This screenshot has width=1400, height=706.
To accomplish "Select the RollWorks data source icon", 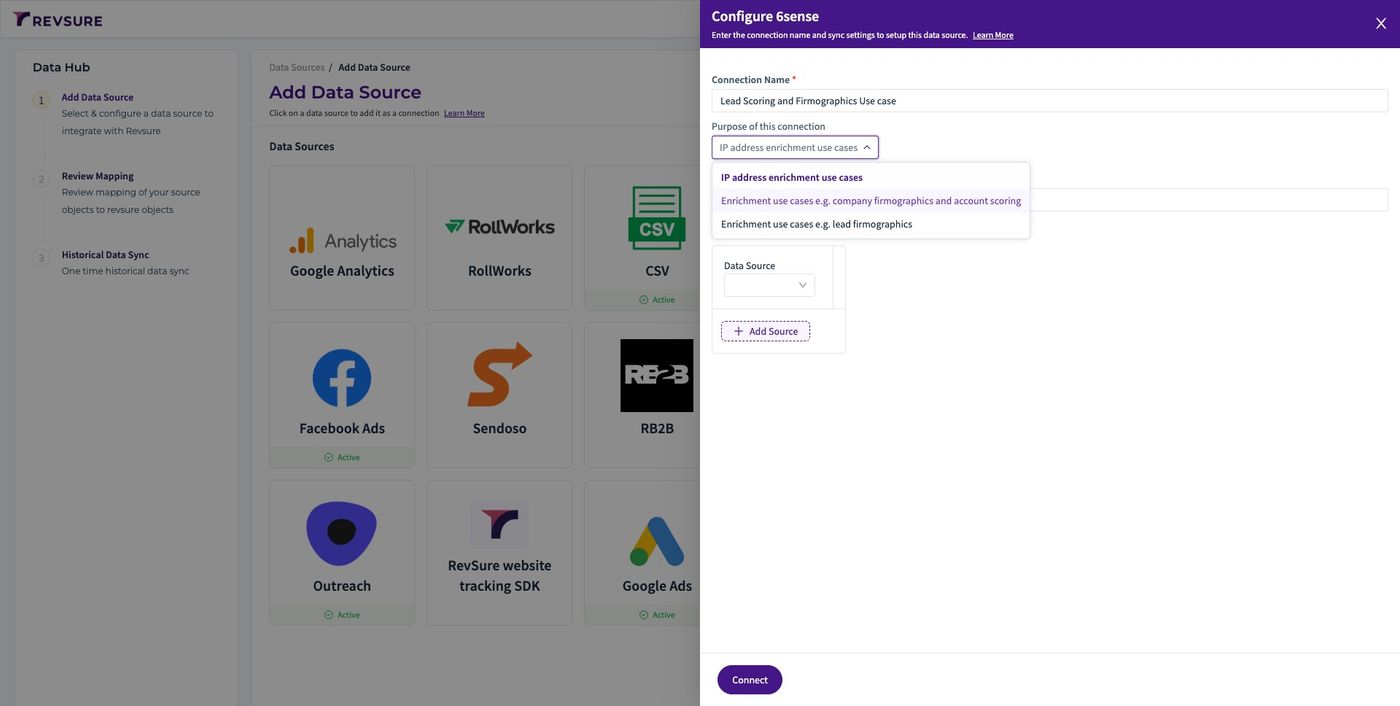I will coord(499,227).
